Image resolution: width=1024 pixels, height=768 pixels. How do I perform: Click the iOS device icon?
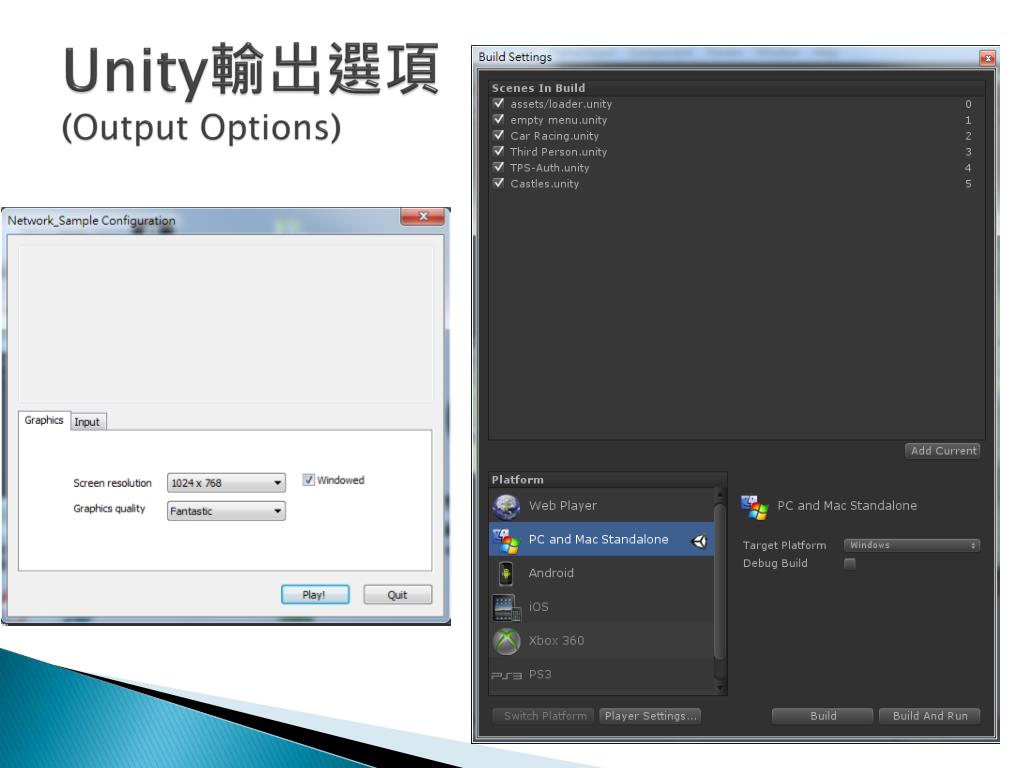[506, 608]
